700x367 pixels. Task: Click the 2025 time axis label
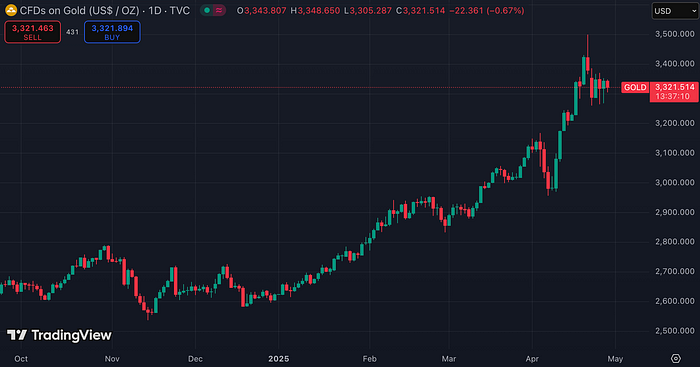click(279, 359)
